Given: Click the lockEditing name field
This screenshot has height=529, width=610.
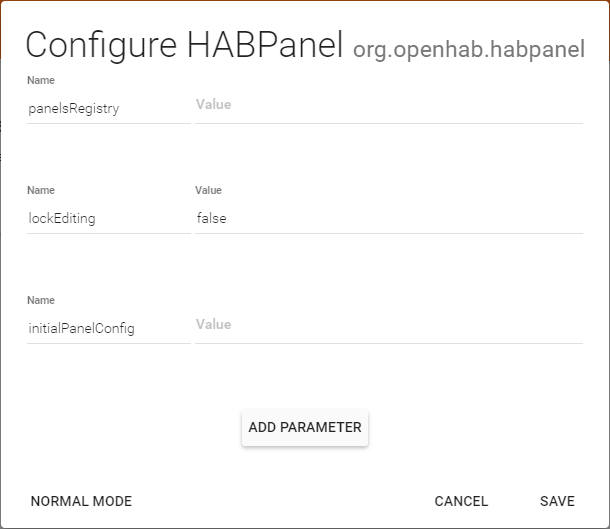Looking at the screenshot, I should 108,218.
